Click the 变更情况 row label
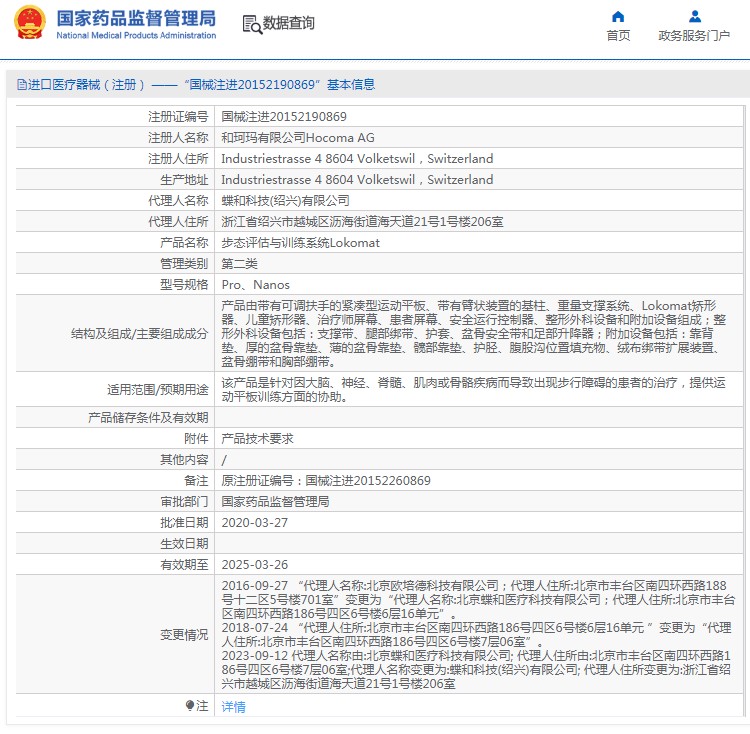The image size is (750, 734). click(x=184, y=635)
